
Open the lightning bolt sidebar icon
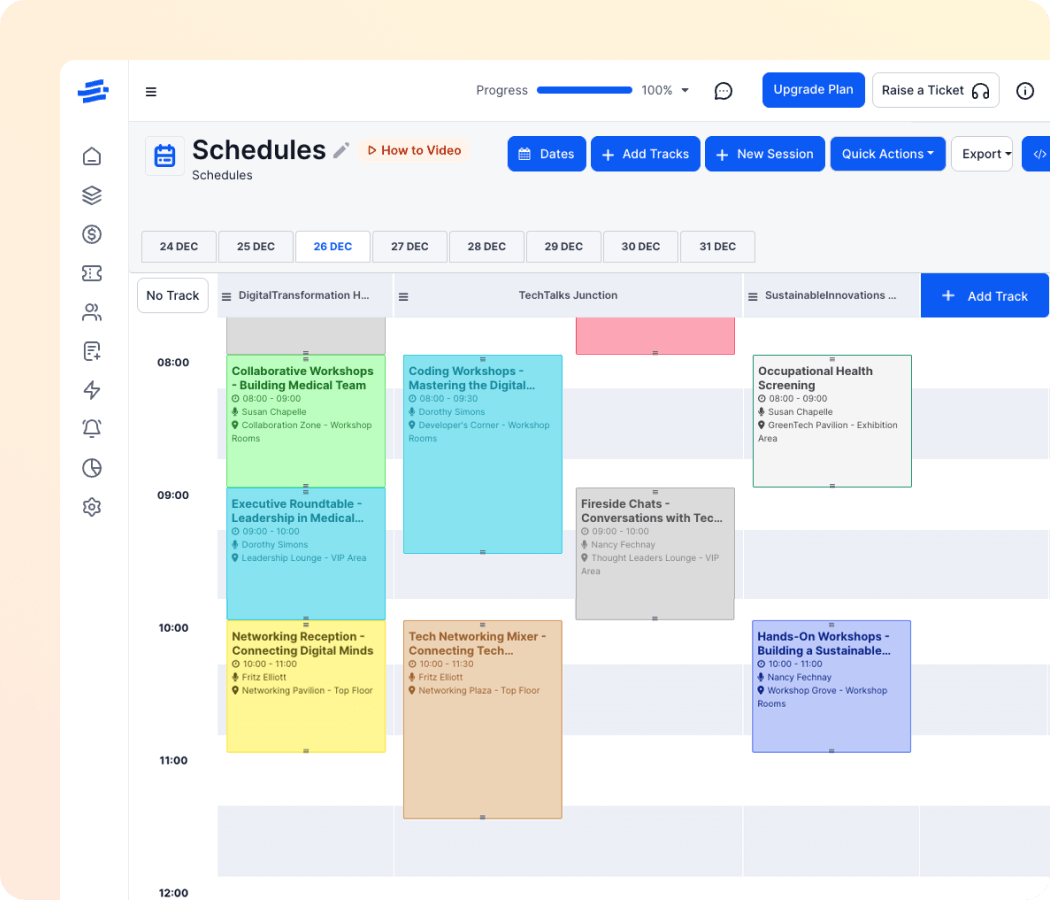(x=92, y=390)
